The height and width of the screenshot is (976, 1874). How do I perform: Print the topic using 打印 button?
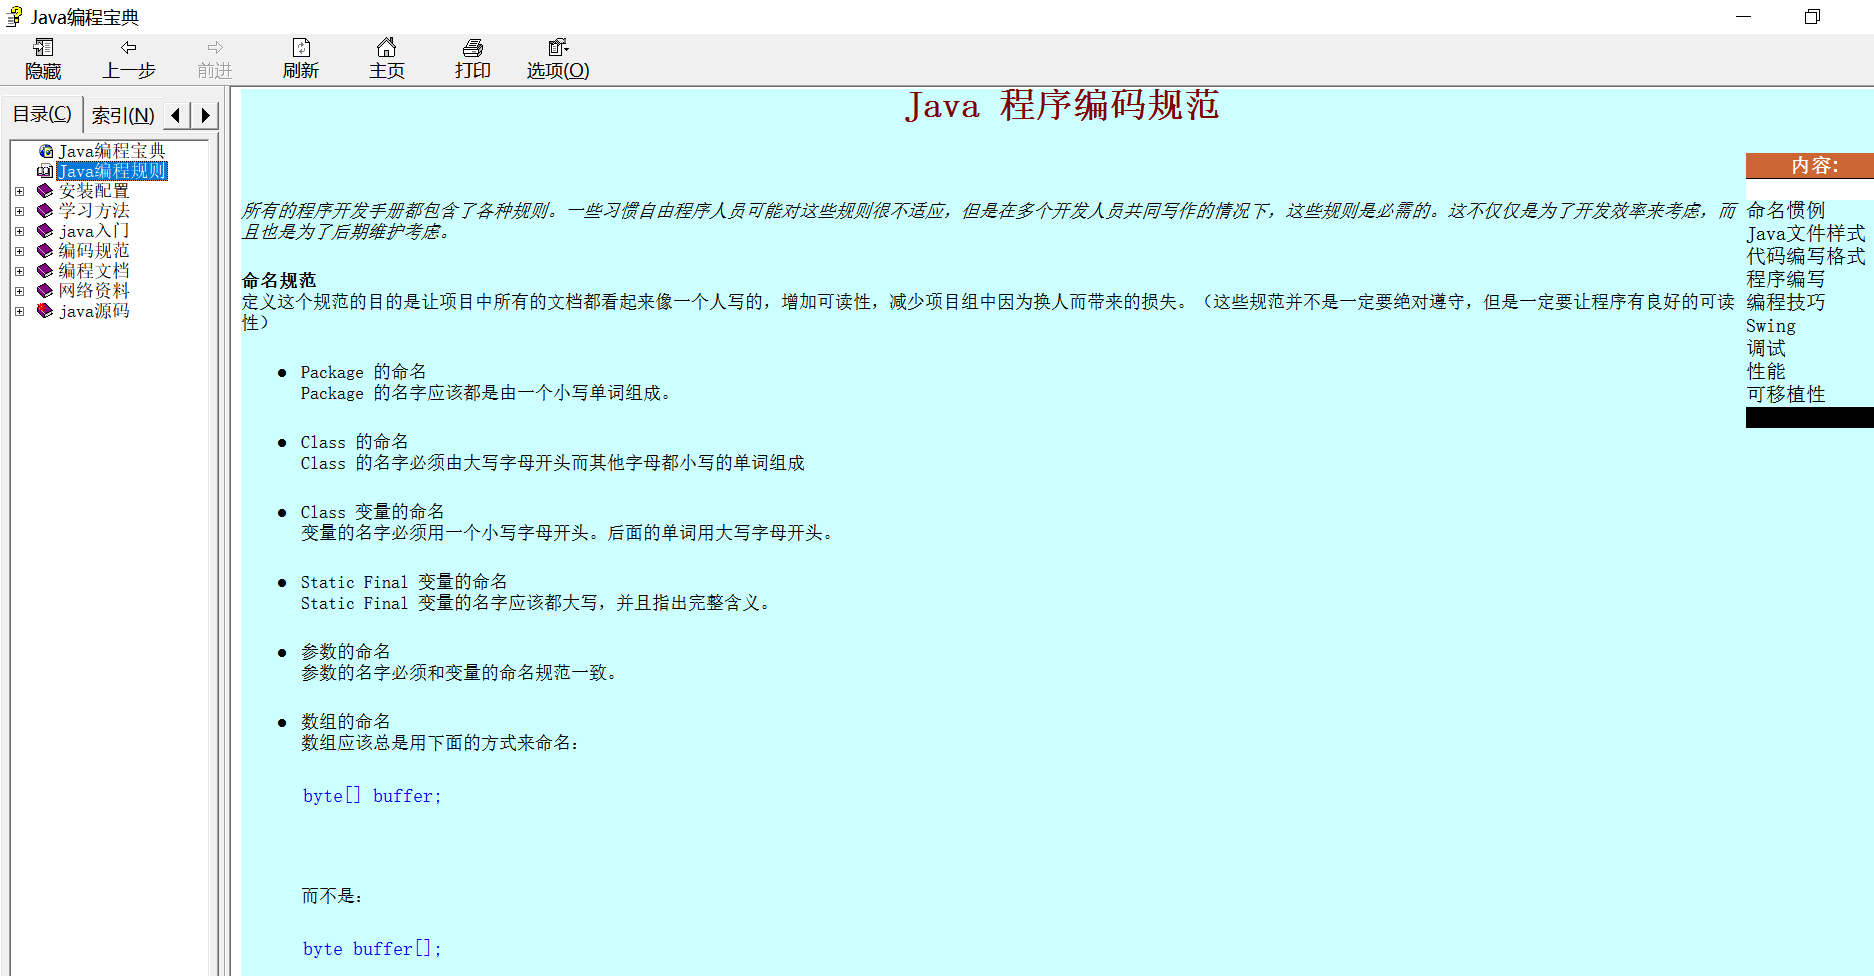pos(472,59)
